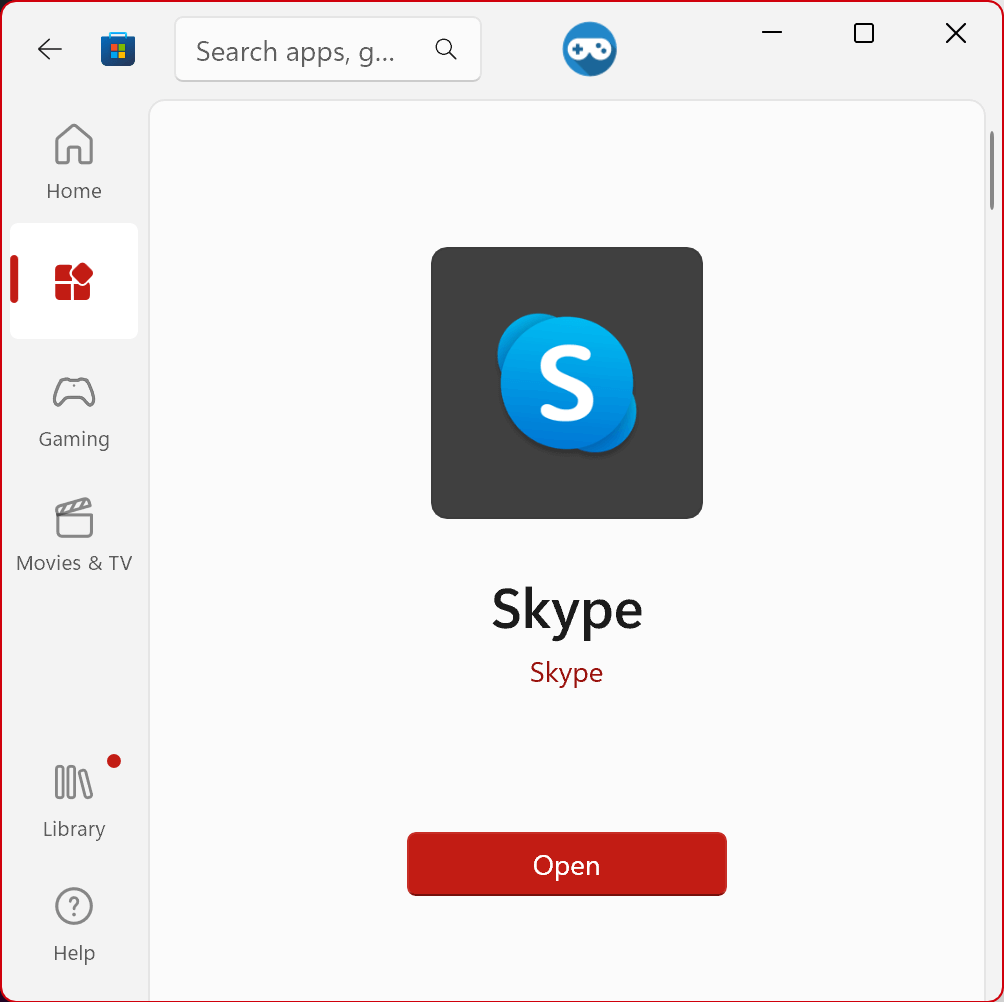
Task: Focus the Search apps input field
Action: tap(327, 49)
